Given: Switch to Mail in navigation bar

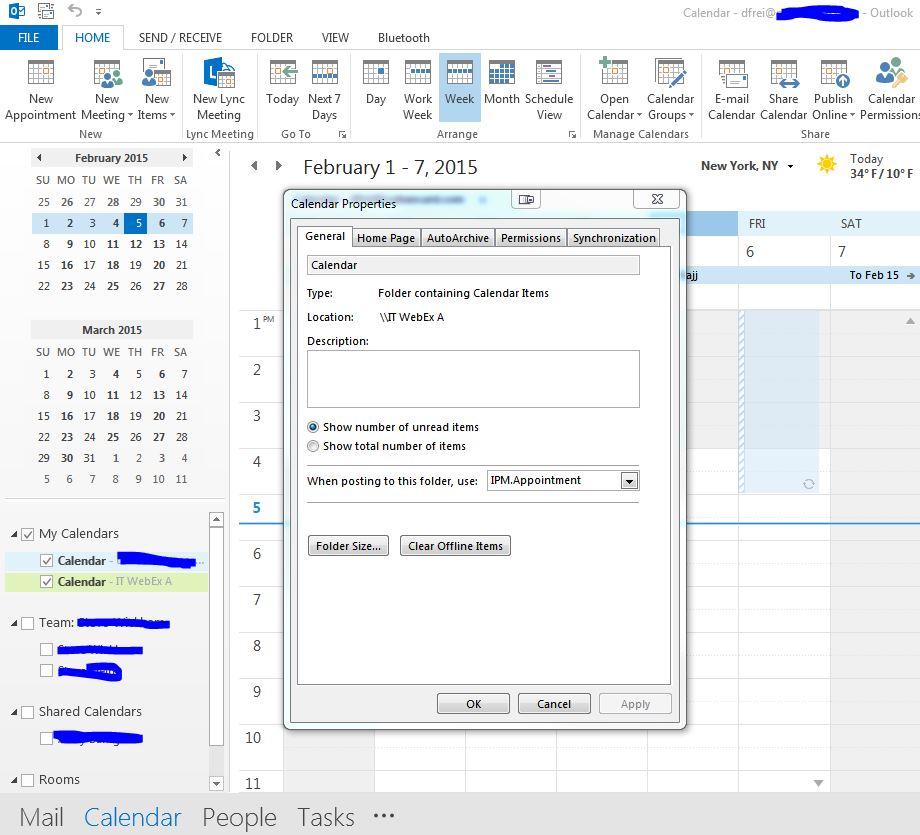Looking at the screenshot, I should click(x=41, y=817).
